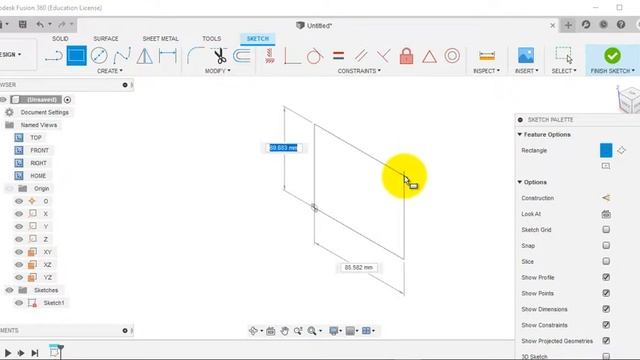Uncheck the Show Constraints checkbox
640x360 pixels.
click(x=606, y=325)
